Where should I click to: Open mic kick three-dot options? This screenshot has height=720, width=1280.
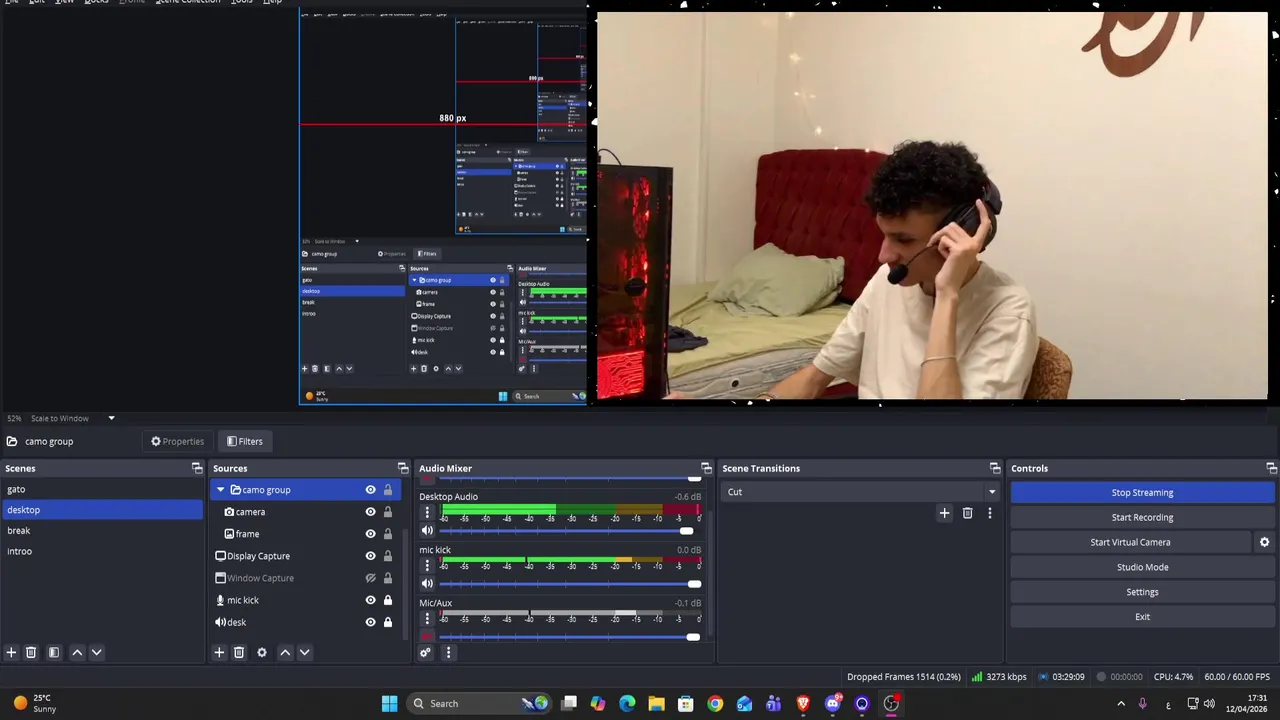point(427,566)
